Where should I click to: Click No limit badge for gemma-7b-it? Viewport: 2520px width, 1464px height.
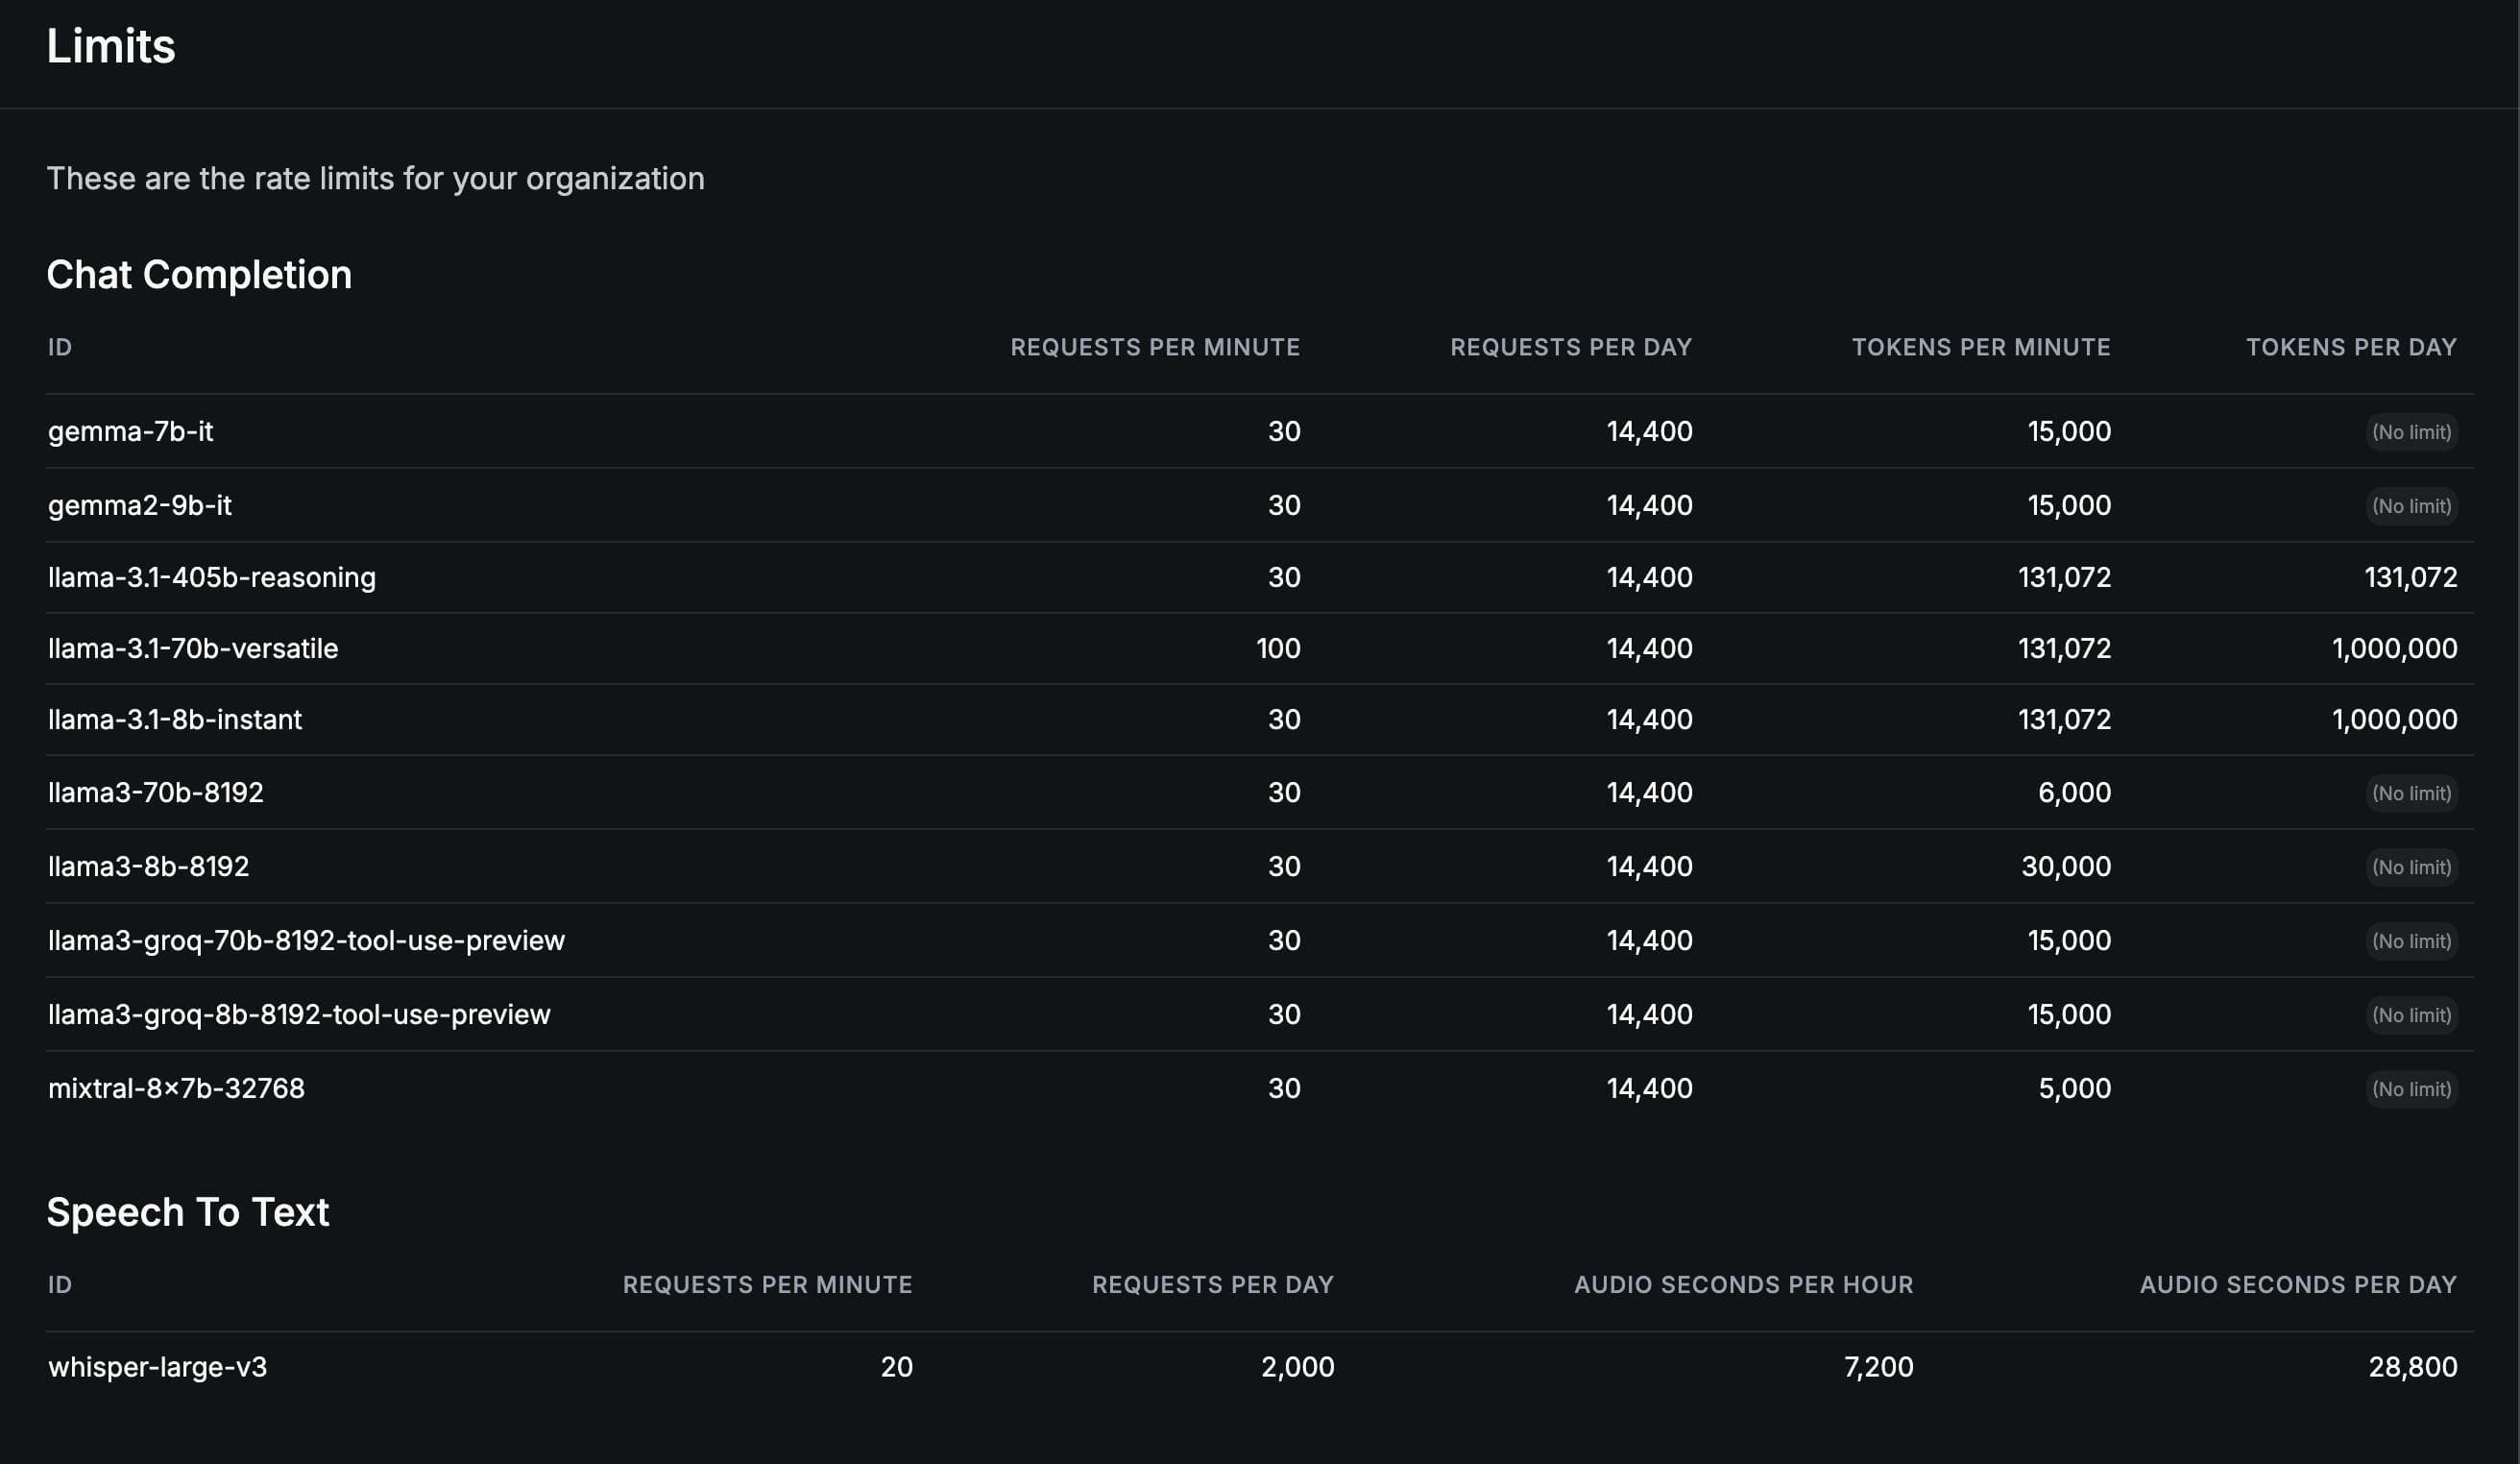click(x=2411, y=432)
